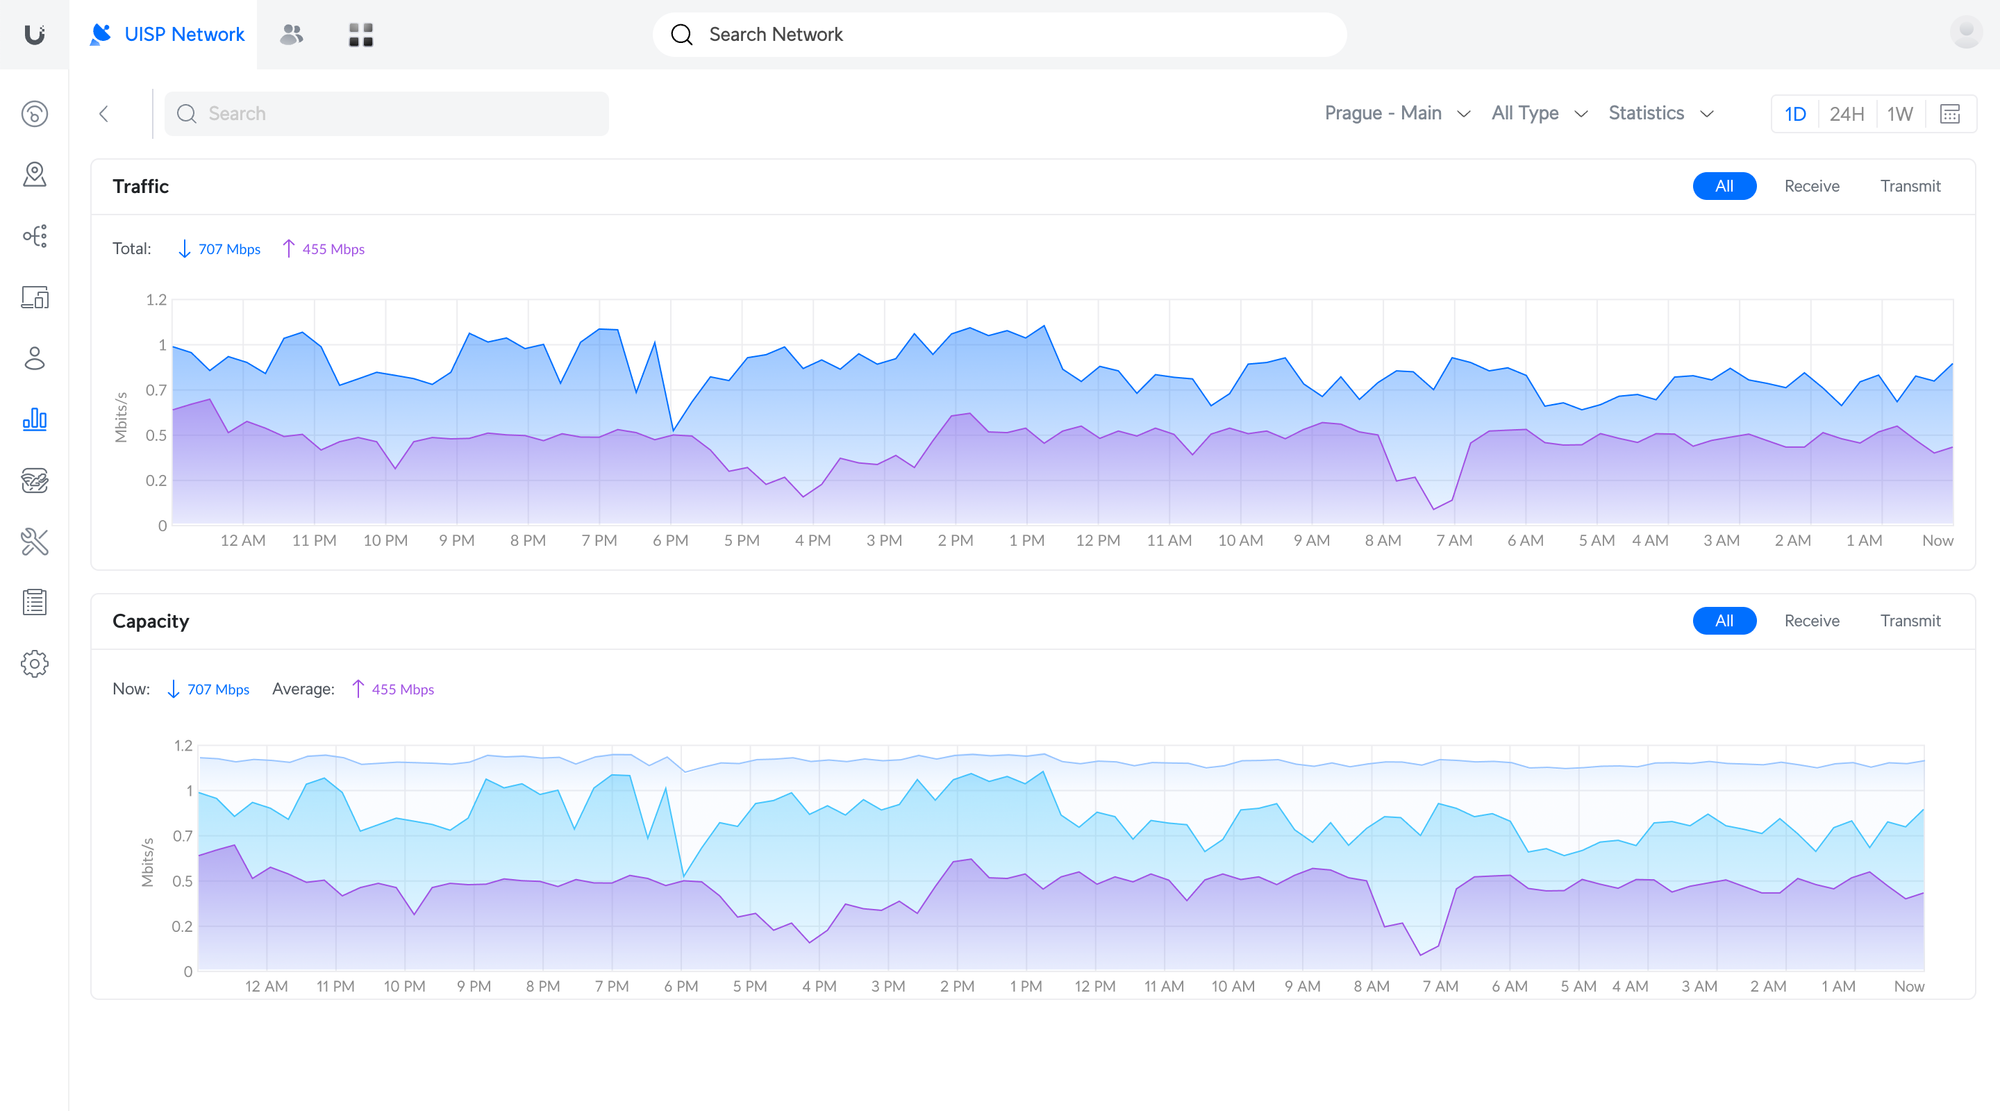Expand the Prague - Main site dropdown
This screenshot has width=2000, height=1111.
click(1397, 113)
